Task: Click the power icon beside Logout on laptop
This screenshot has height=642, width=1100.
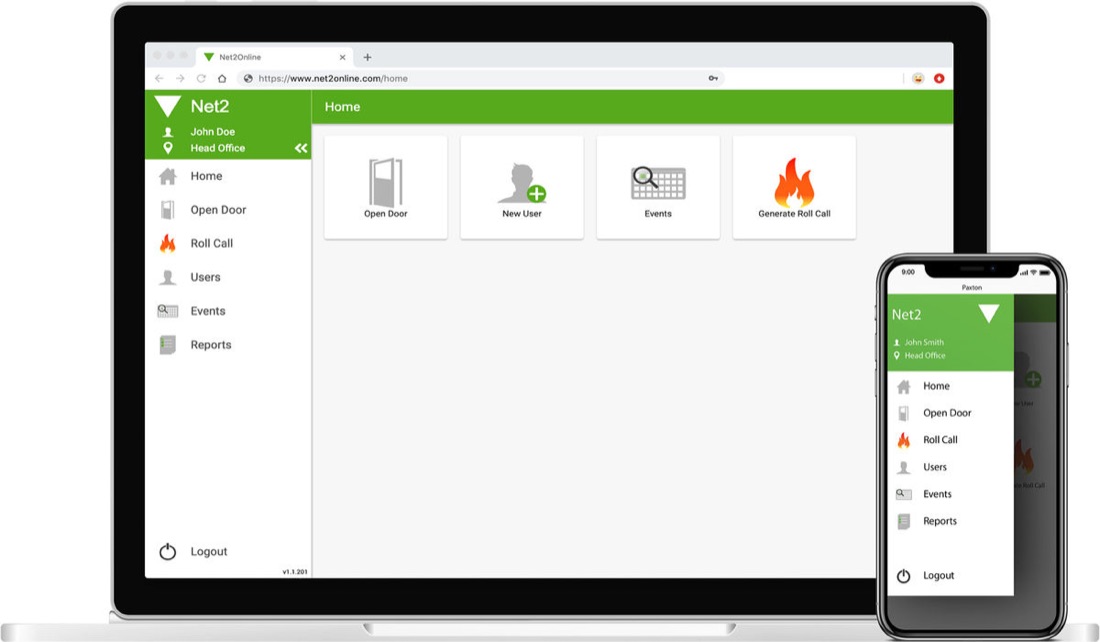Action: coord(168,551)
